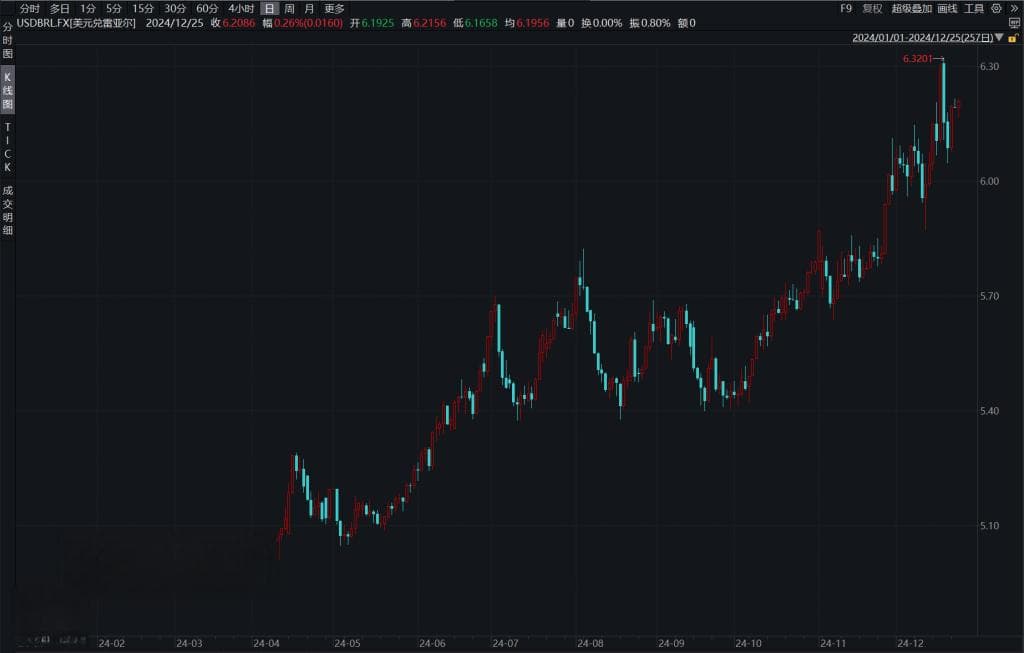Click 5.10 on the price axis
Viewport: 1024px width, 653px height.
click(989, 526)
